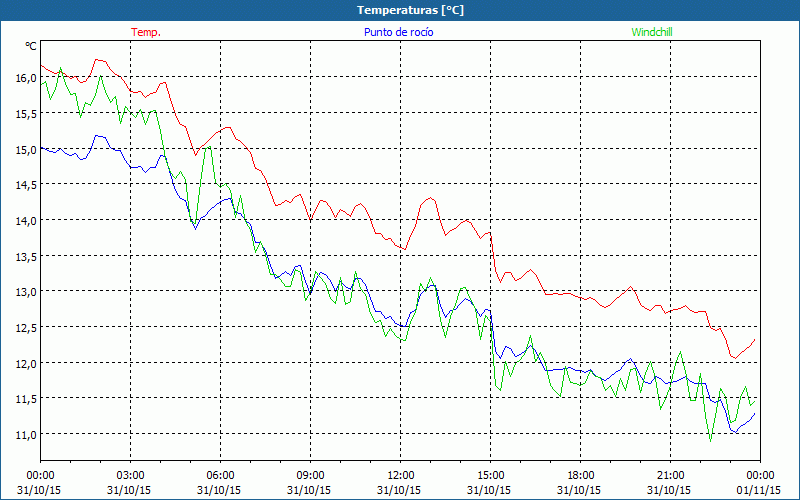Click the °C unit label
This screenshot has height=500, width=800.
pyautogui.click(x=31, y=46)
